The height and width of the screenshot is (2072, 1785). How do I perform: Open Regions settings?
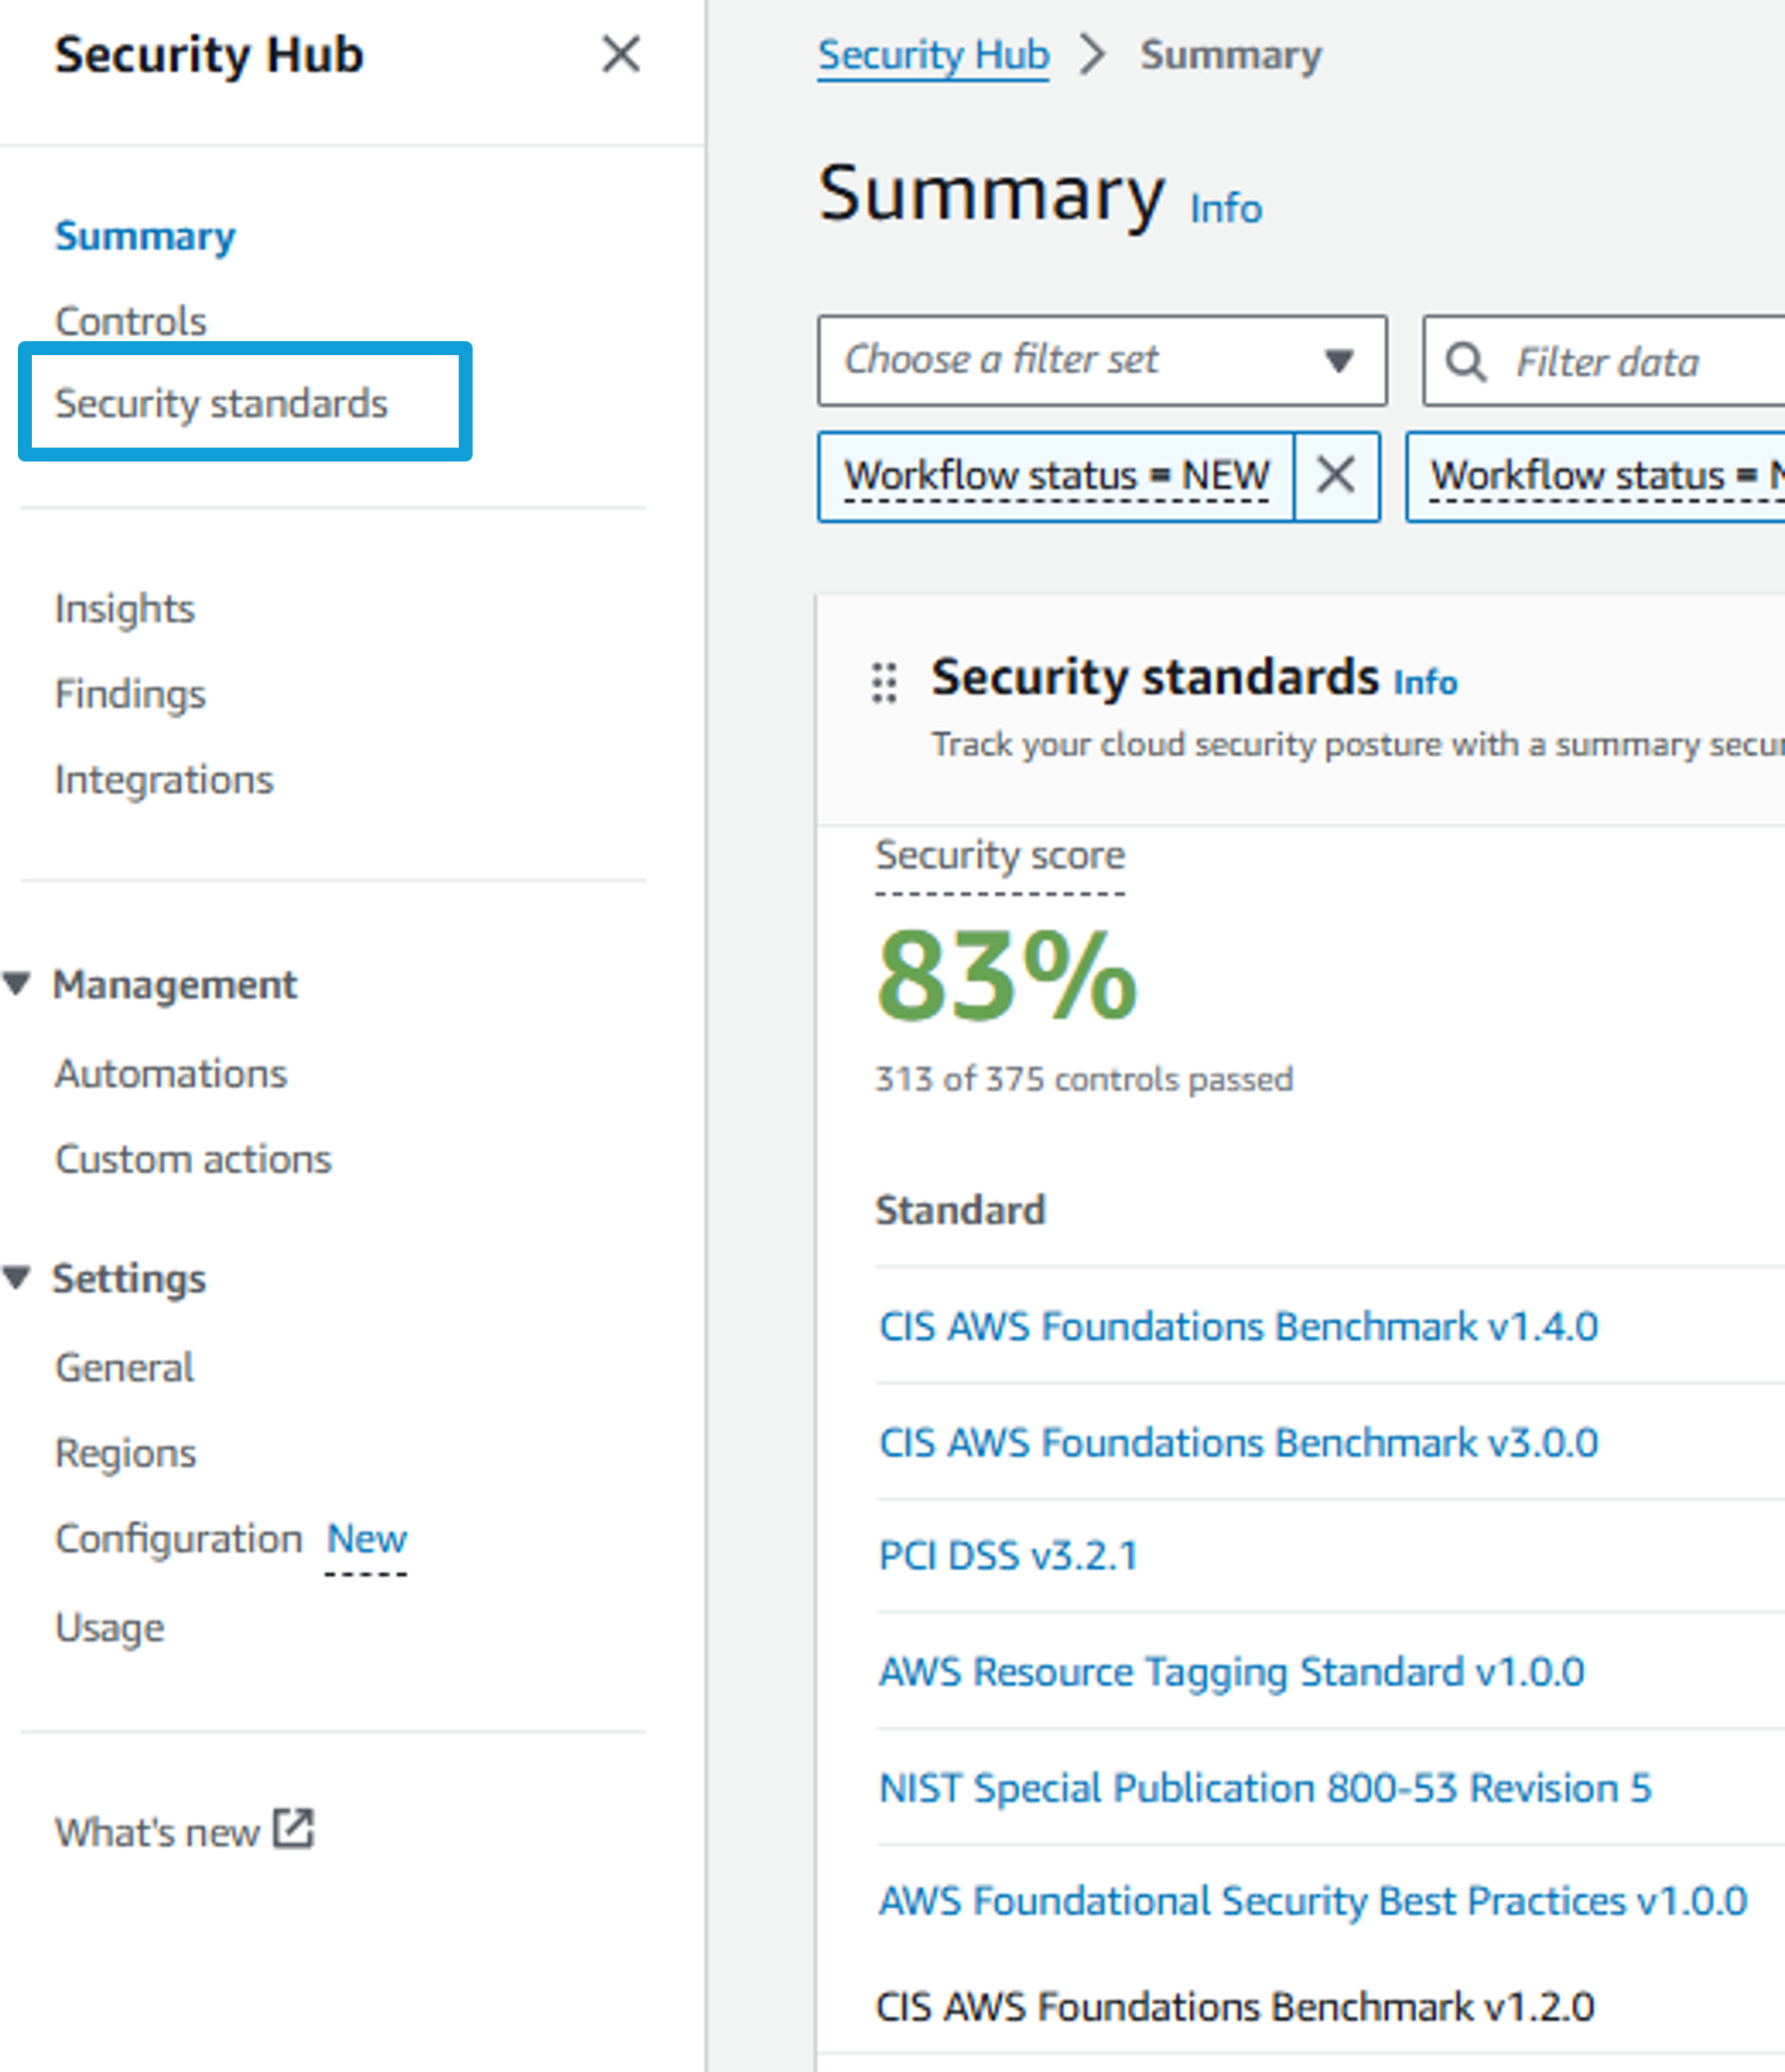coord(126,1453)
